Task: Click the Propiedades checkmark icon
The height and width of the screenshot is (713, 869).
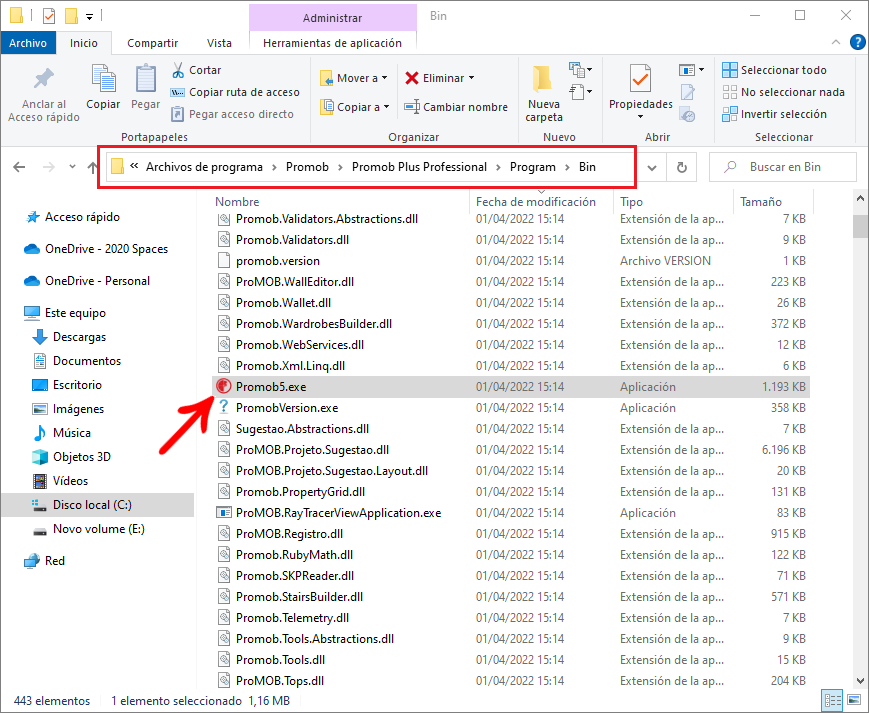Action: (x=640, y=79)
